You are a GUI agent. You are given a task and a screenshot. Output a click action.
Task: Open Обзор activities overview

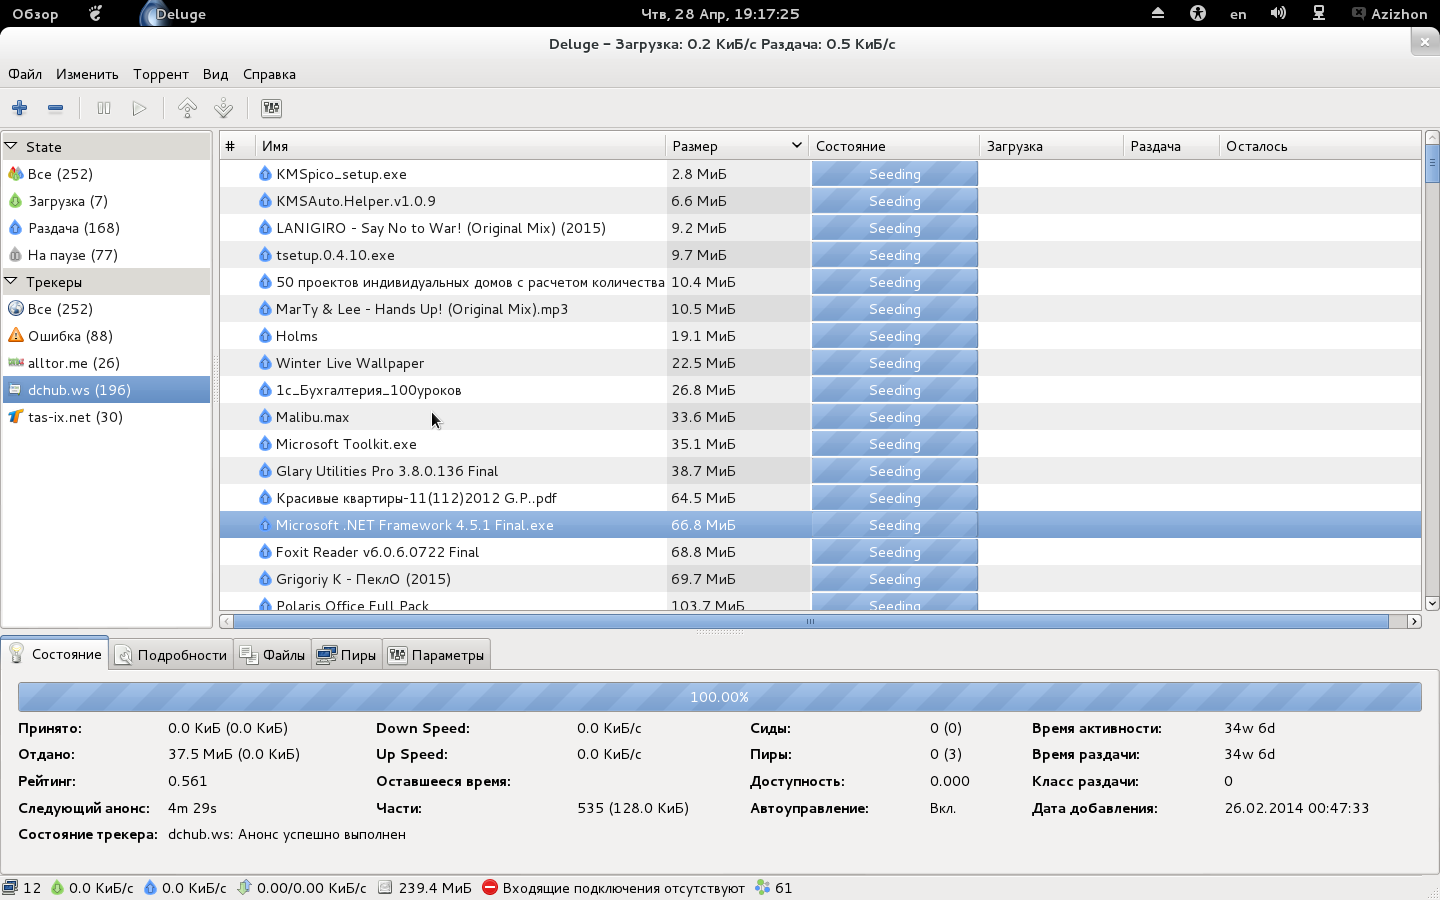(x=35, y=14)
